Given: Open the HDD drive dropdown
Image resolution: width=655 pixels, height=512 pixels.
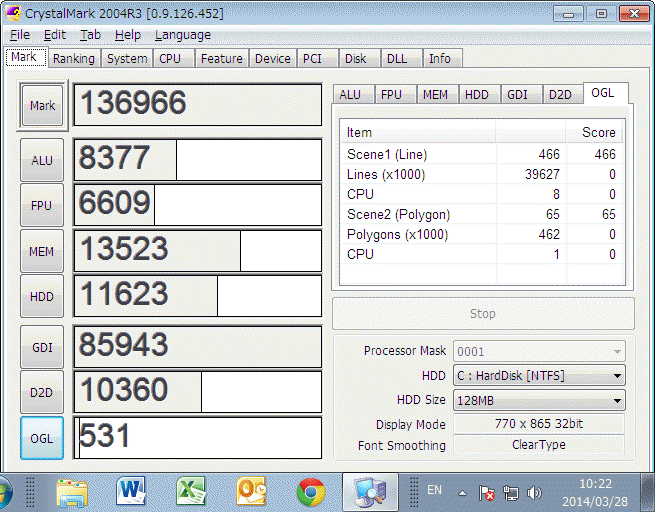Looking at the screenshot, I should 539,375.
